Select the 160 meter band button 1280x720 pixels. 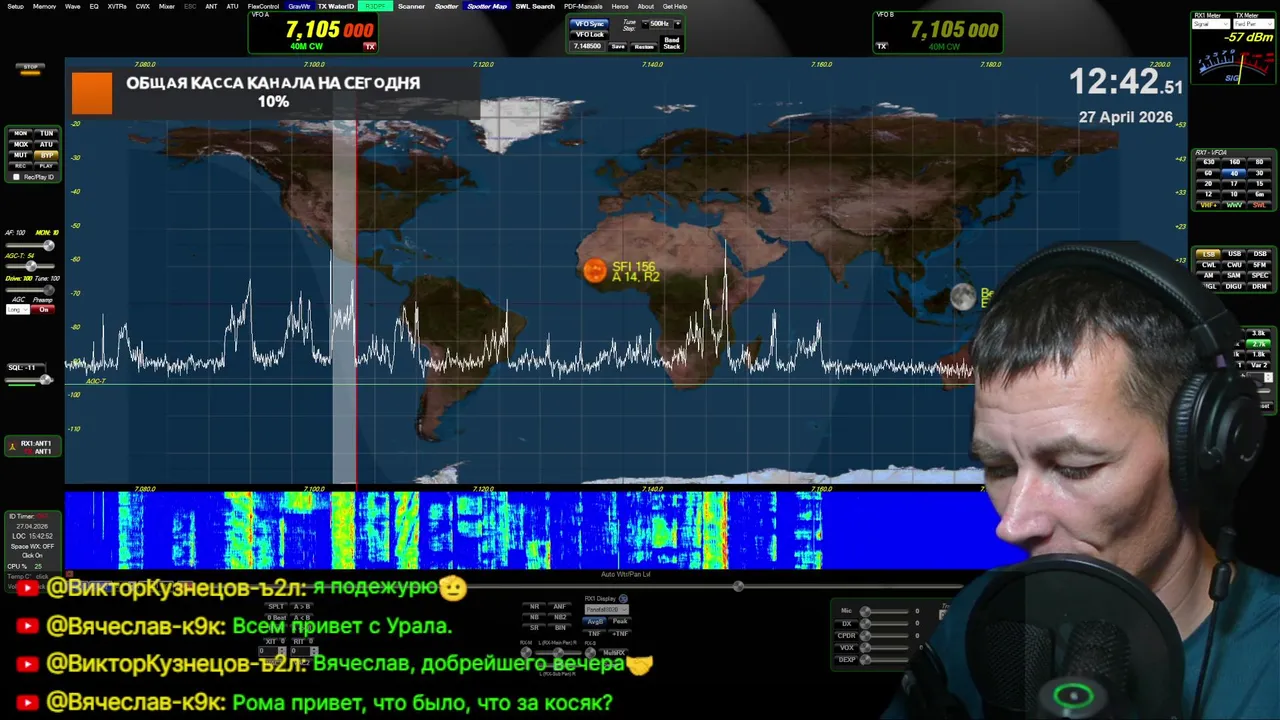(x=1234, y=162)
